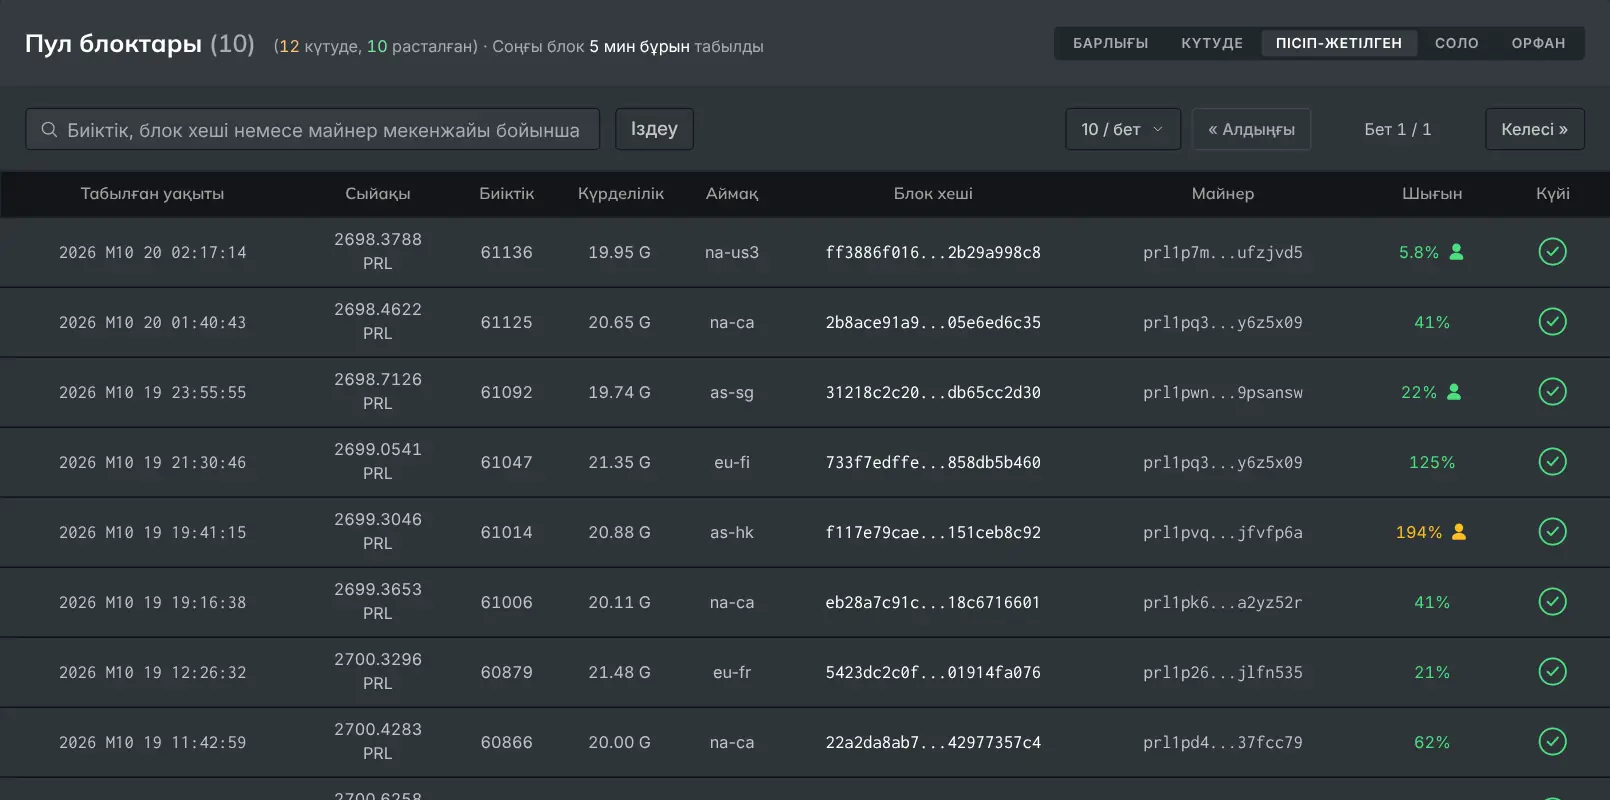The width and height of the screenshot is (1610, 800).
Task: Open block hash ff3886f016...2b29a998c8
Action: click(x=933, y=252)
